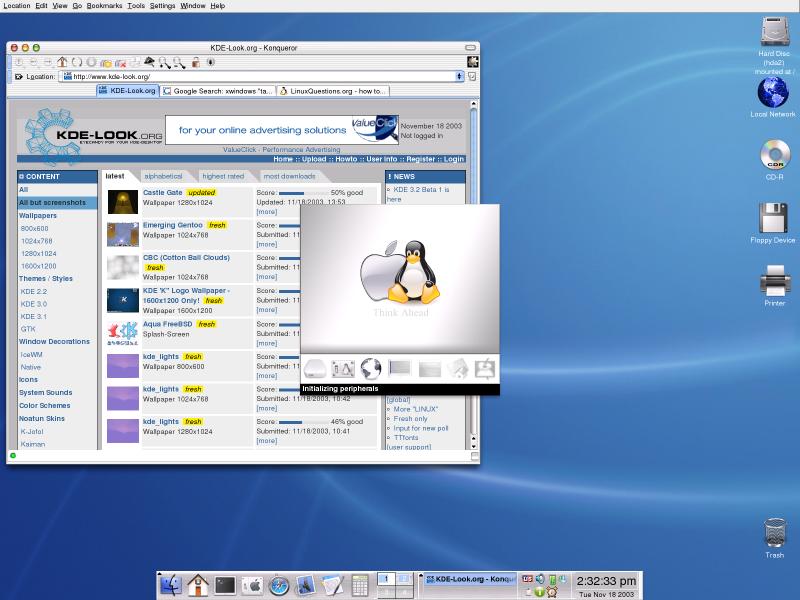Image resolution: width=800 pixels, height=600 pixels.
Task: Go to Konqueror's home URL icon
Action: [x=62, y=62]
